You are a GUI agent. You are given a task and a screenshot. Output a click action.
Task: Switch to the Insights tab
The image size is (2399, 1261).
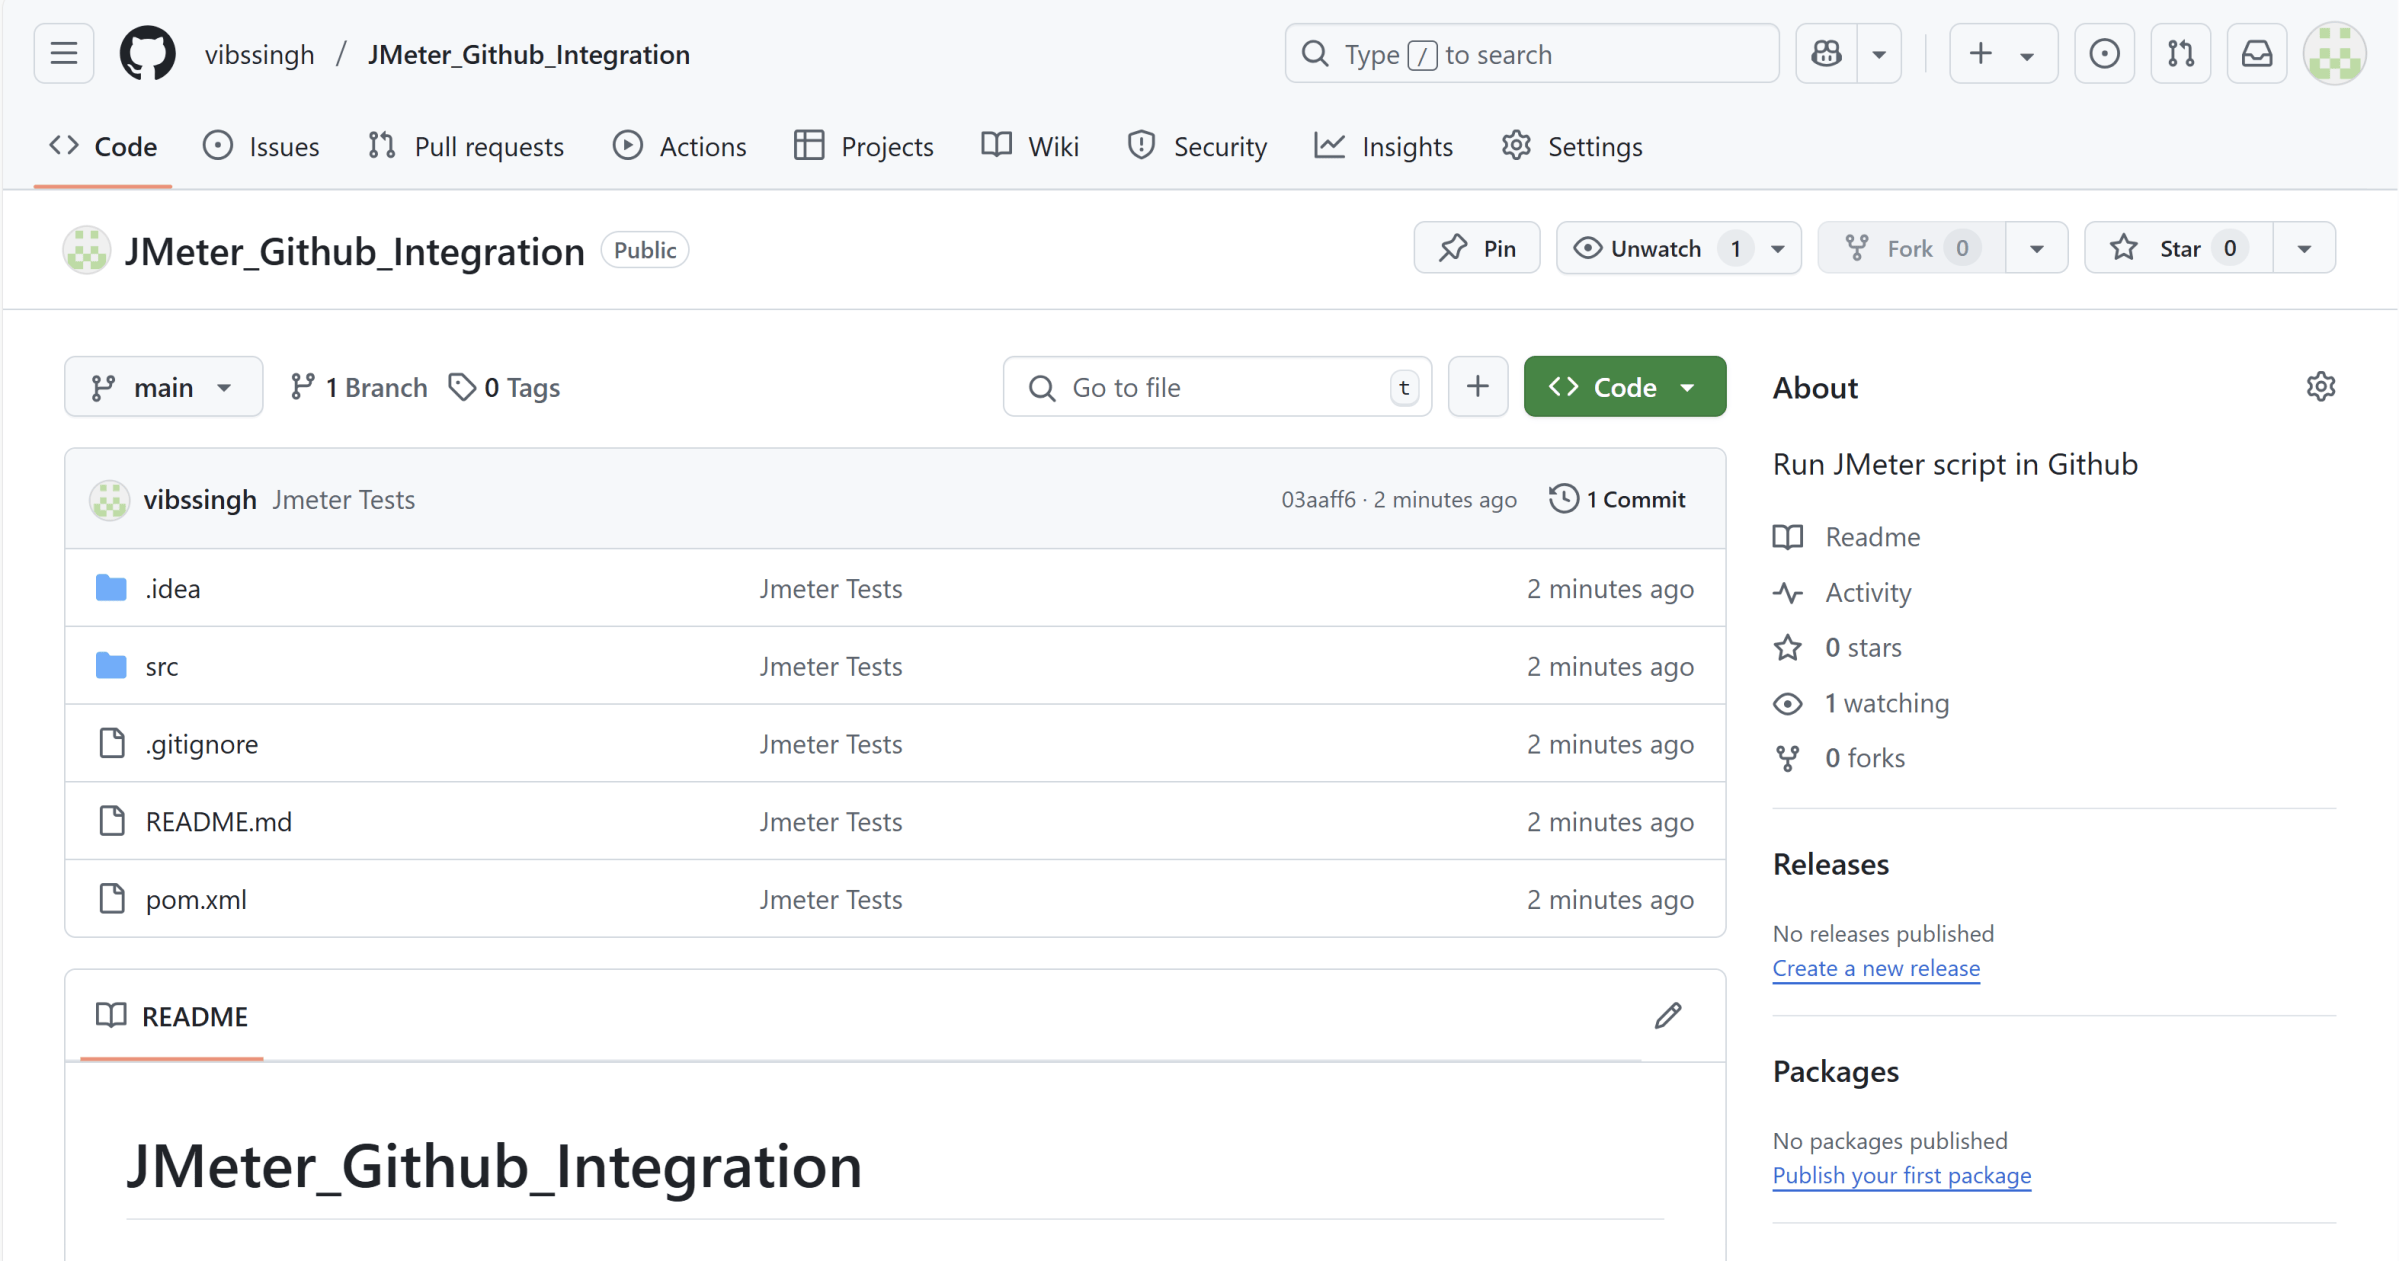click(x=1384, y=146)
